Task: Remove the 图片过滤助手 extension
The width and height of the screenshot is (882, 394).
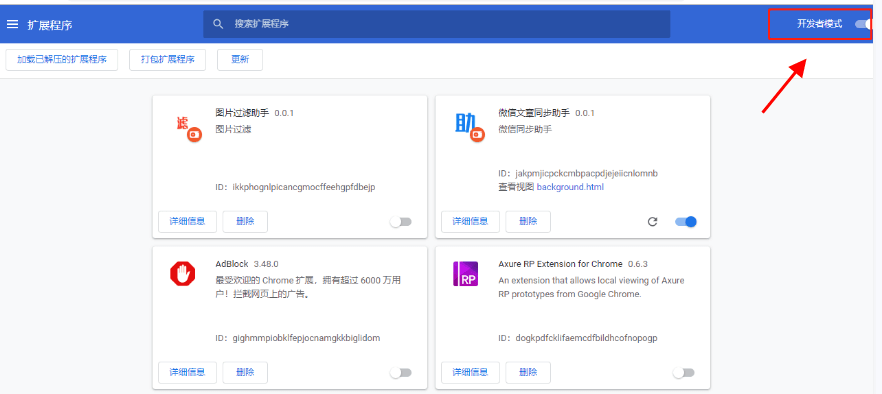Action: 245,222
